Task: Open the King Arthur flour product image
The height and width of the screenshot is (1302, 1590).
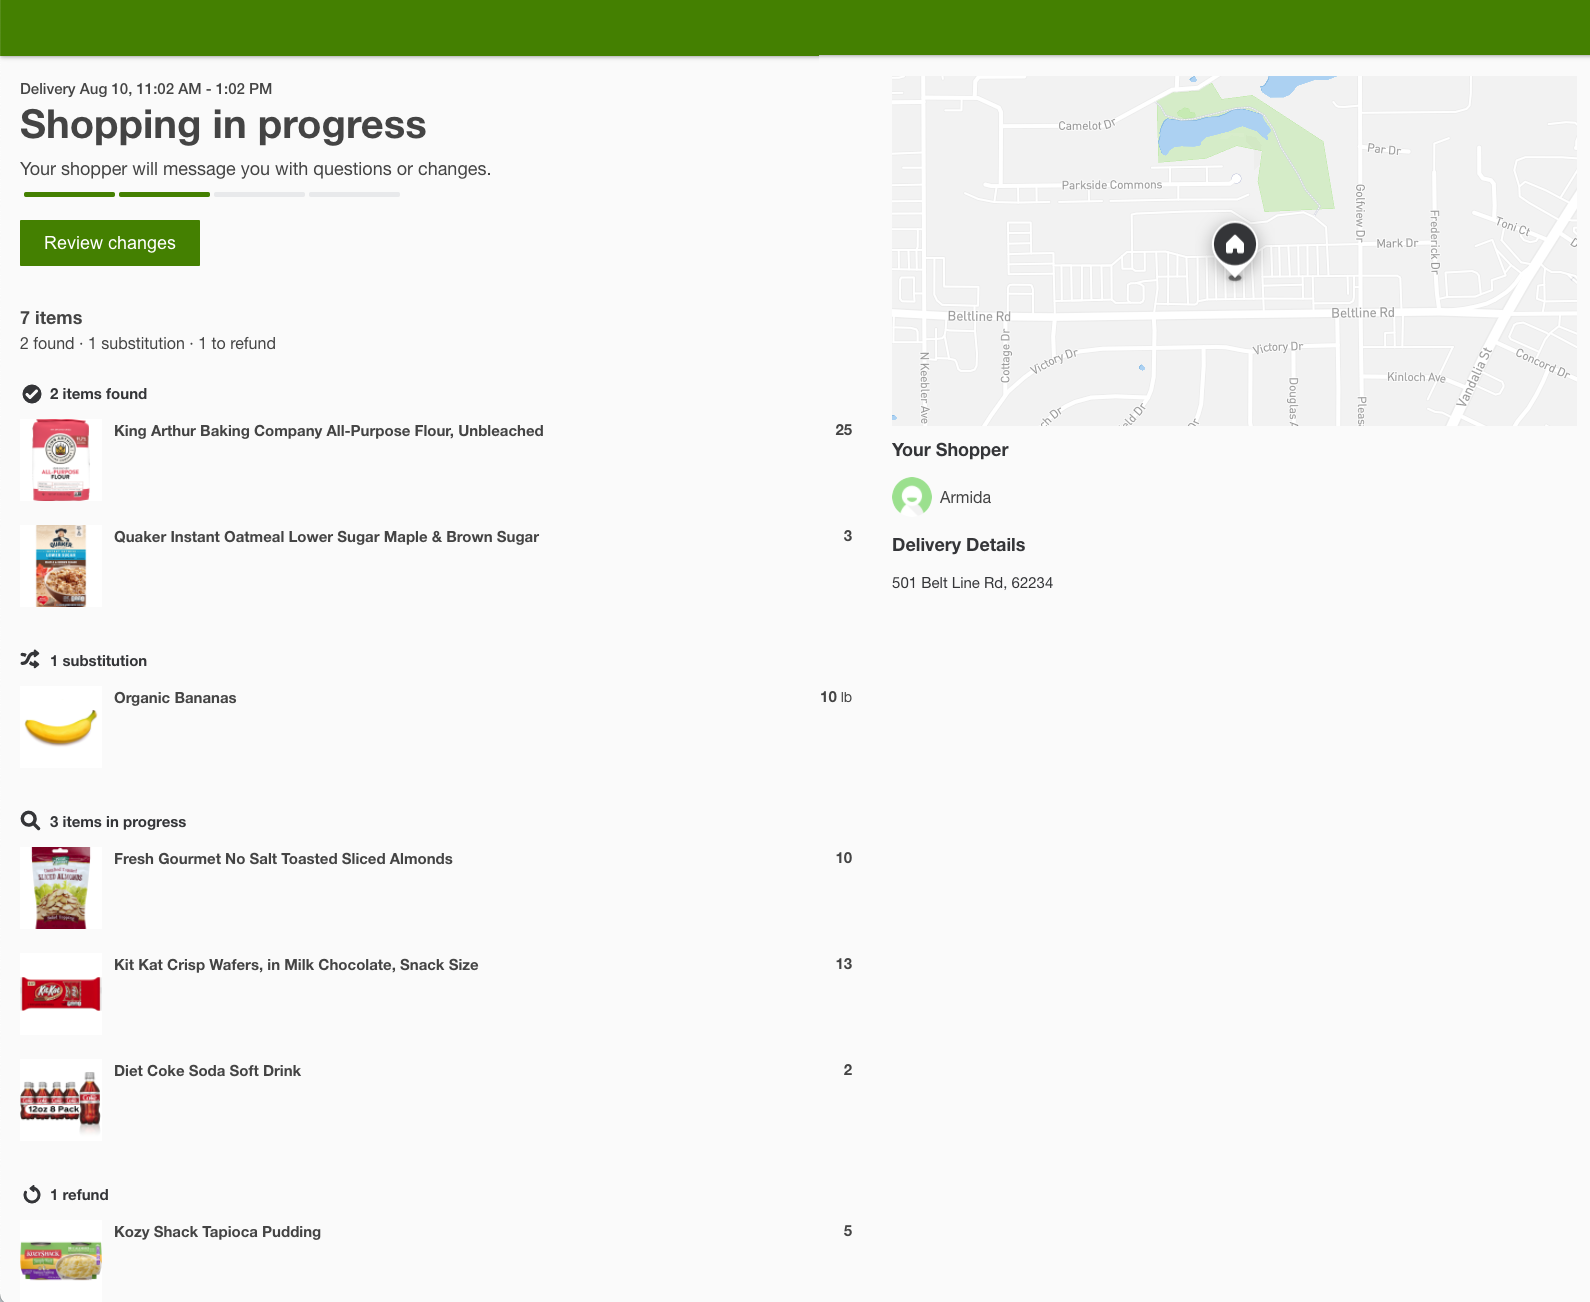Action: pos(61,460)
